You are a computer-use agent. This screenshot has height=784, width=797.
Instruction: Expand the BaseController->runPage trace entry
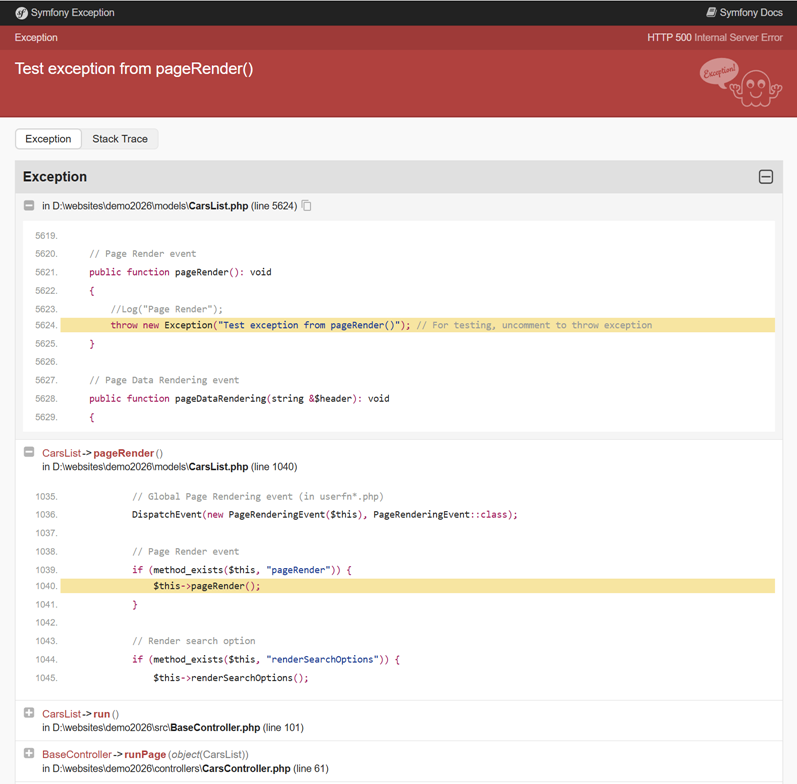point(29,753)
